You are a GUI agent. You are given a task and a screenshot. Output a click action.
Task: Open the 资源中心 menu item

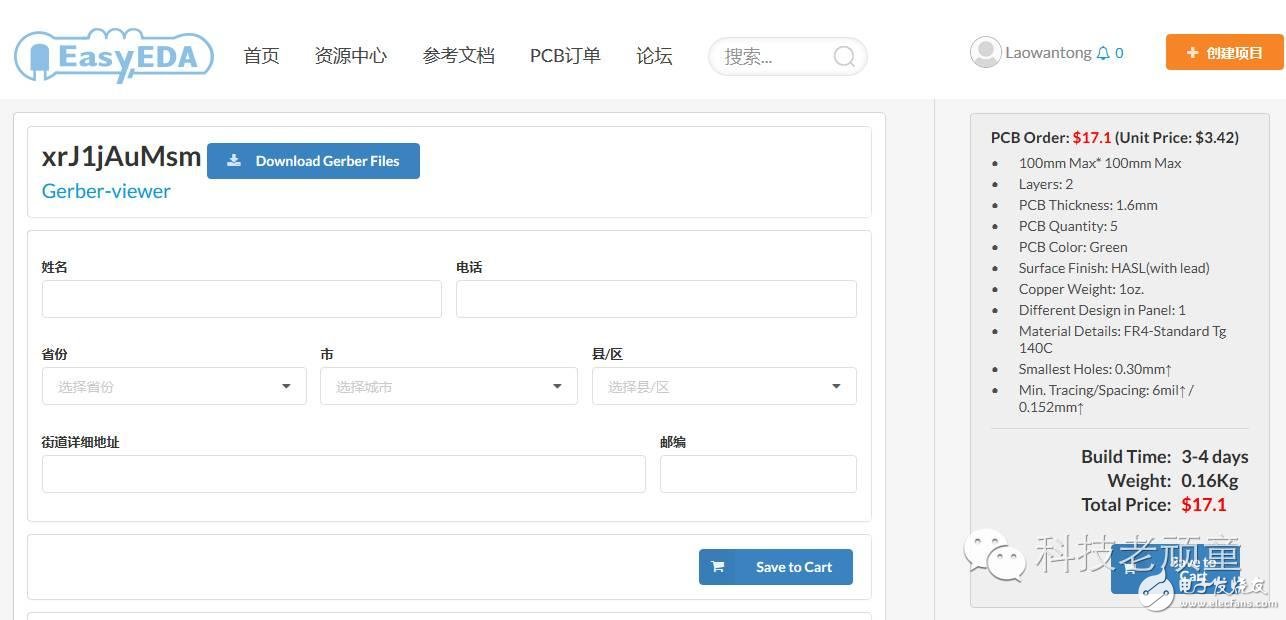coord(350,56)
